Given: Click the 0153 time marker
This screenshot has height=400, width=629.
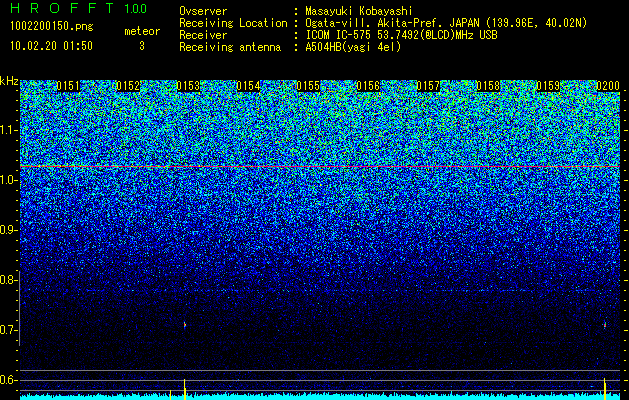Looking at the screenshot, I should 188,86.
